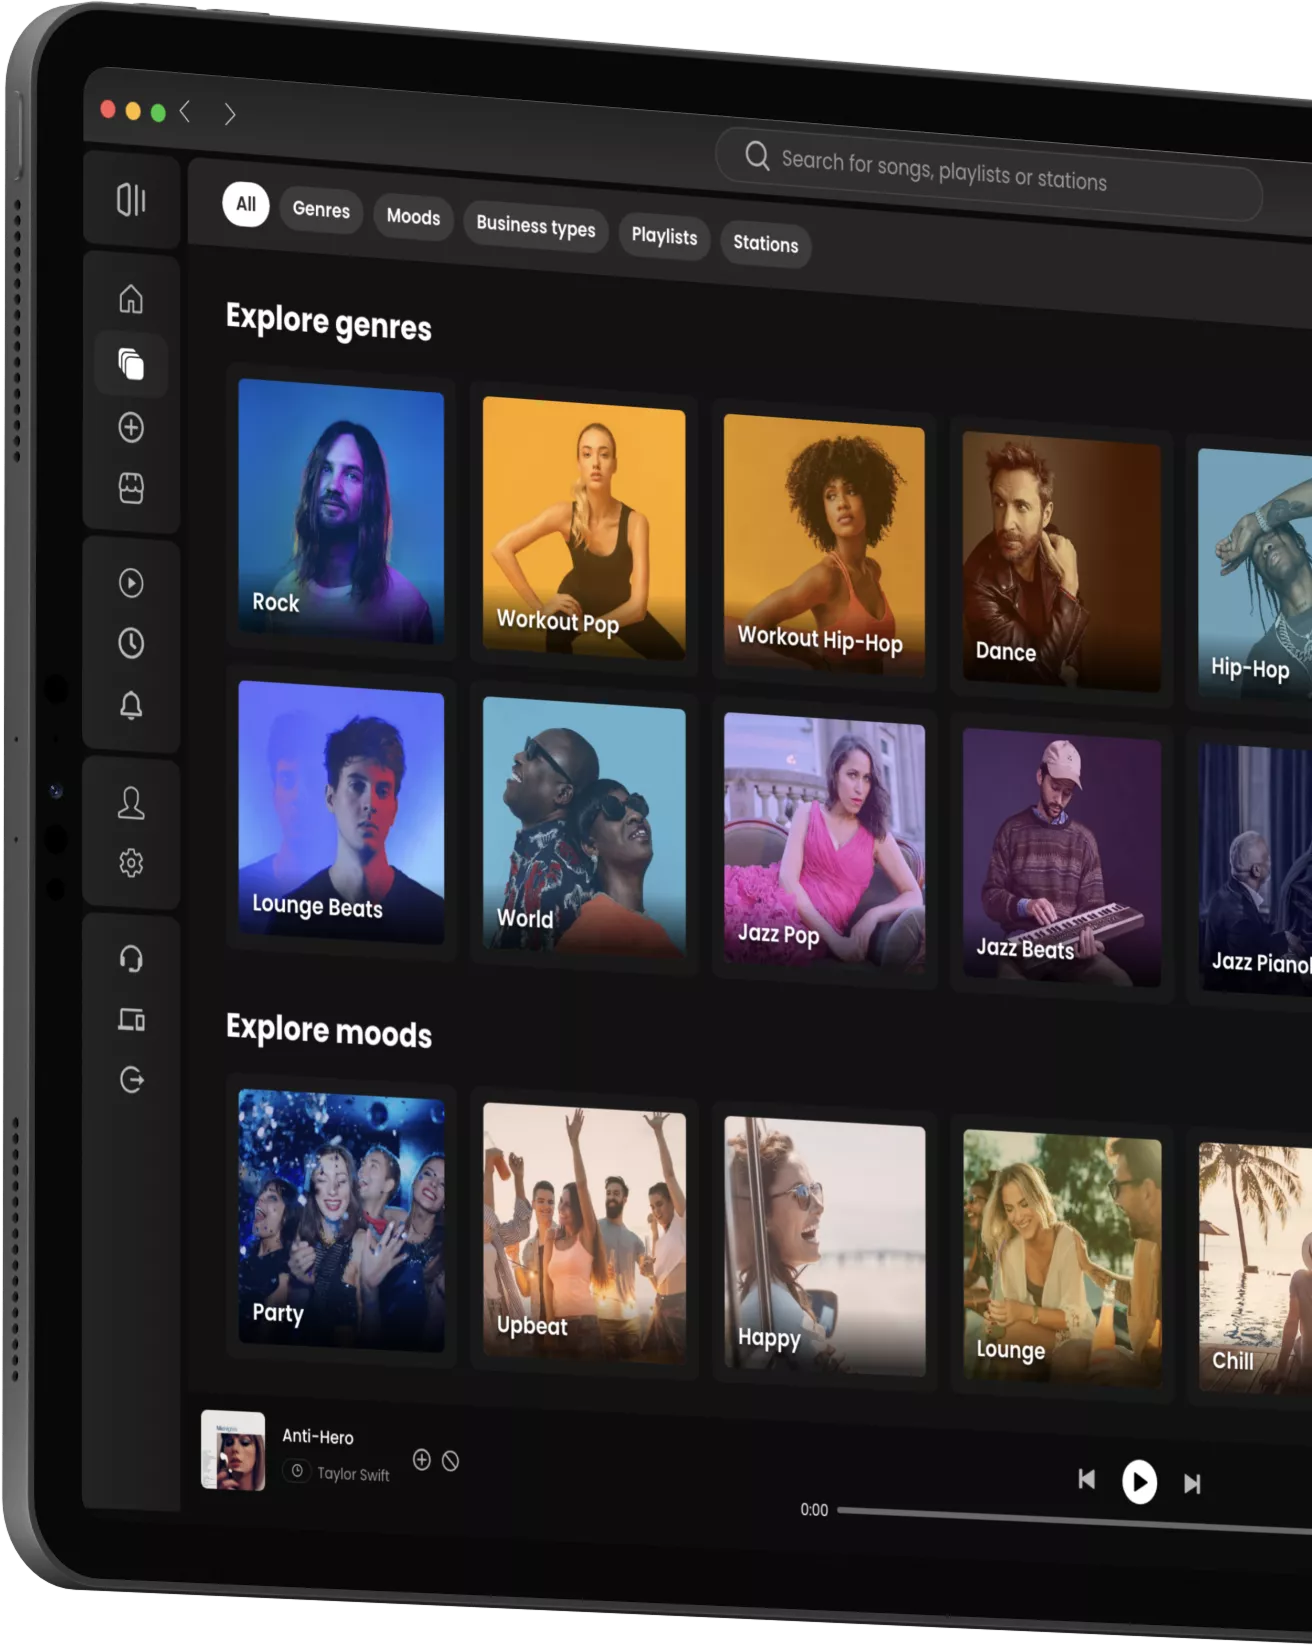Open the Workout Hip-Hop genre card
Screen dimensions: 1312x1646
[824, 544]
